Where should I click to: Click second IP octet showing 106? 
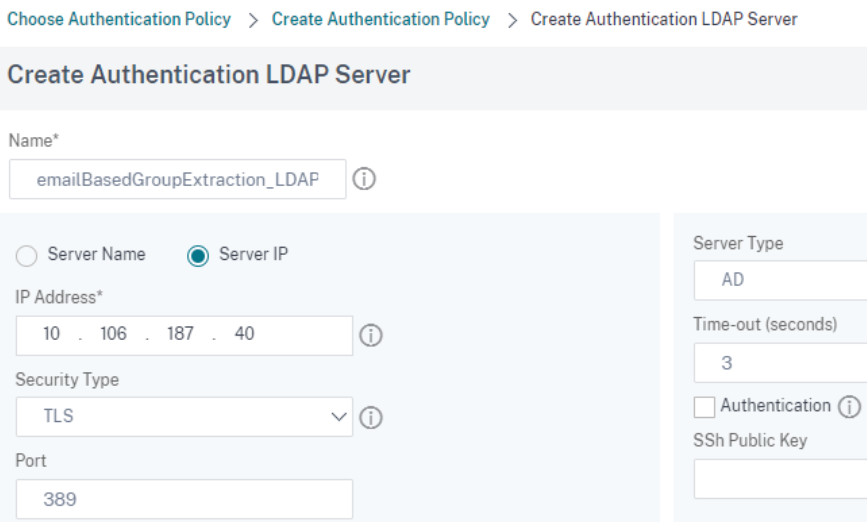(113, 334)
